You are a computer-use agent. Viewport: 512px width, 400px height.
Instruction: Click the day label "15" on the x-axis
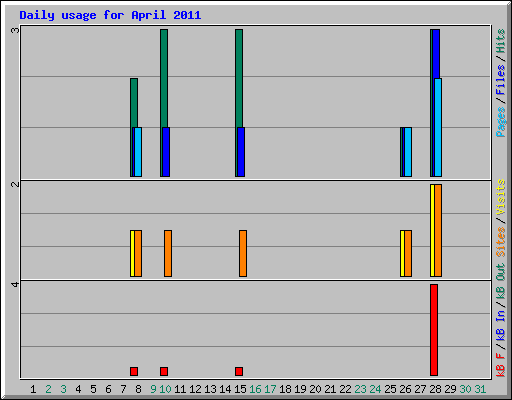tap(240, 389)
